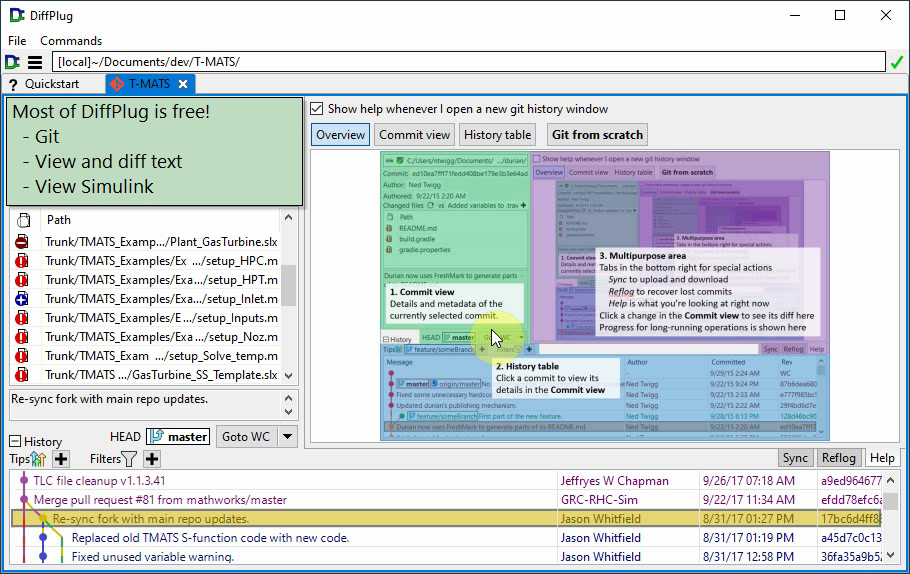
Task: Select commit Replaced old TMATS S-function code
Action: point(447,537)
